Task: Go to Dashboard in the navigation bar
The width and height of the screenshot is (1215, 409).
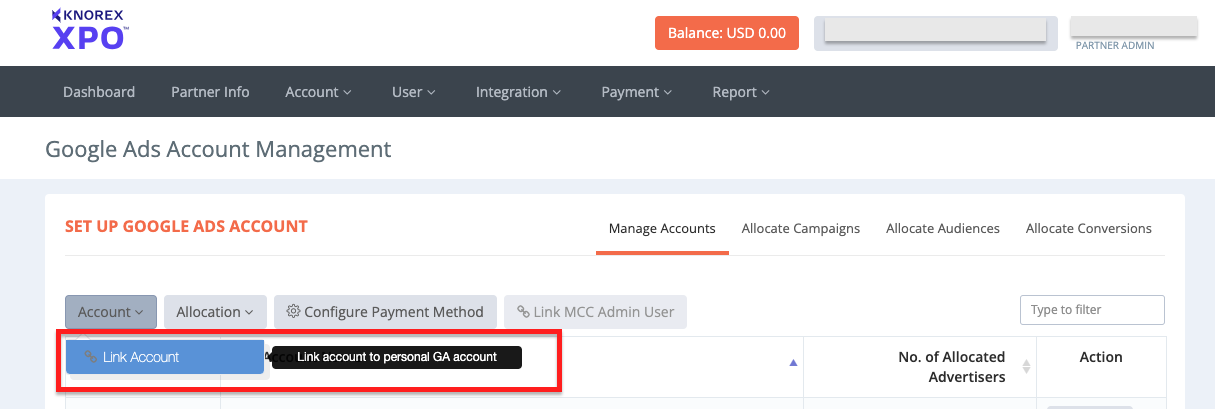Action: 99,92
